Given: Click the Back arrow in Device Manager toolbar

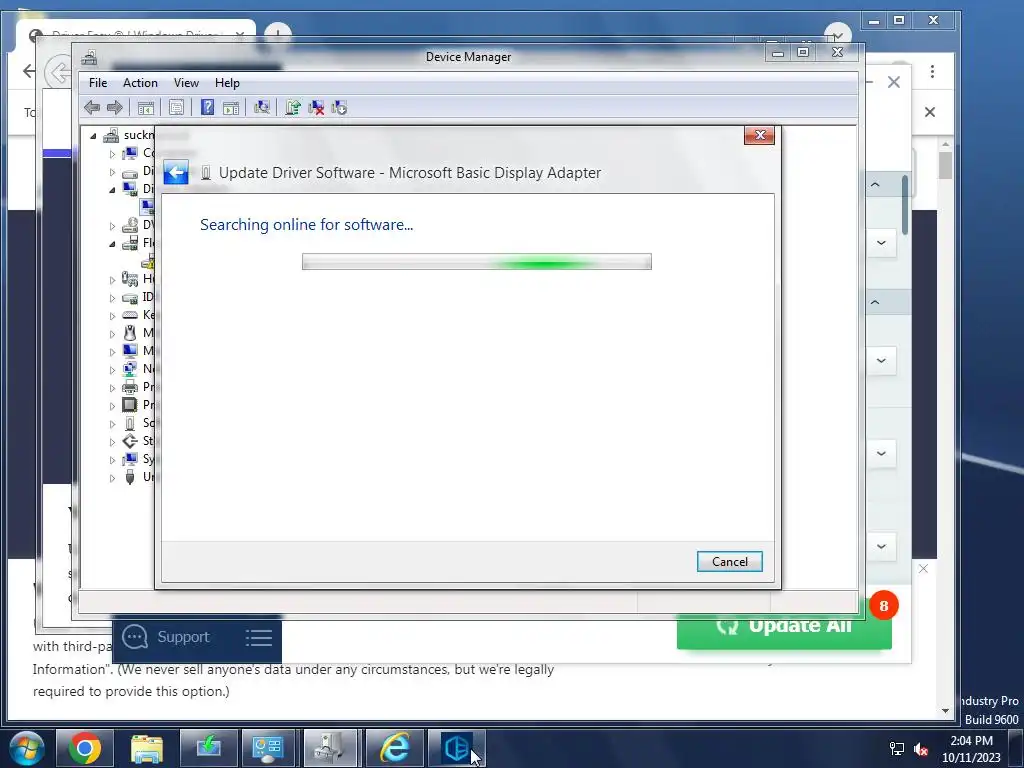Looking at the screenshot, I should coord(92,108).
